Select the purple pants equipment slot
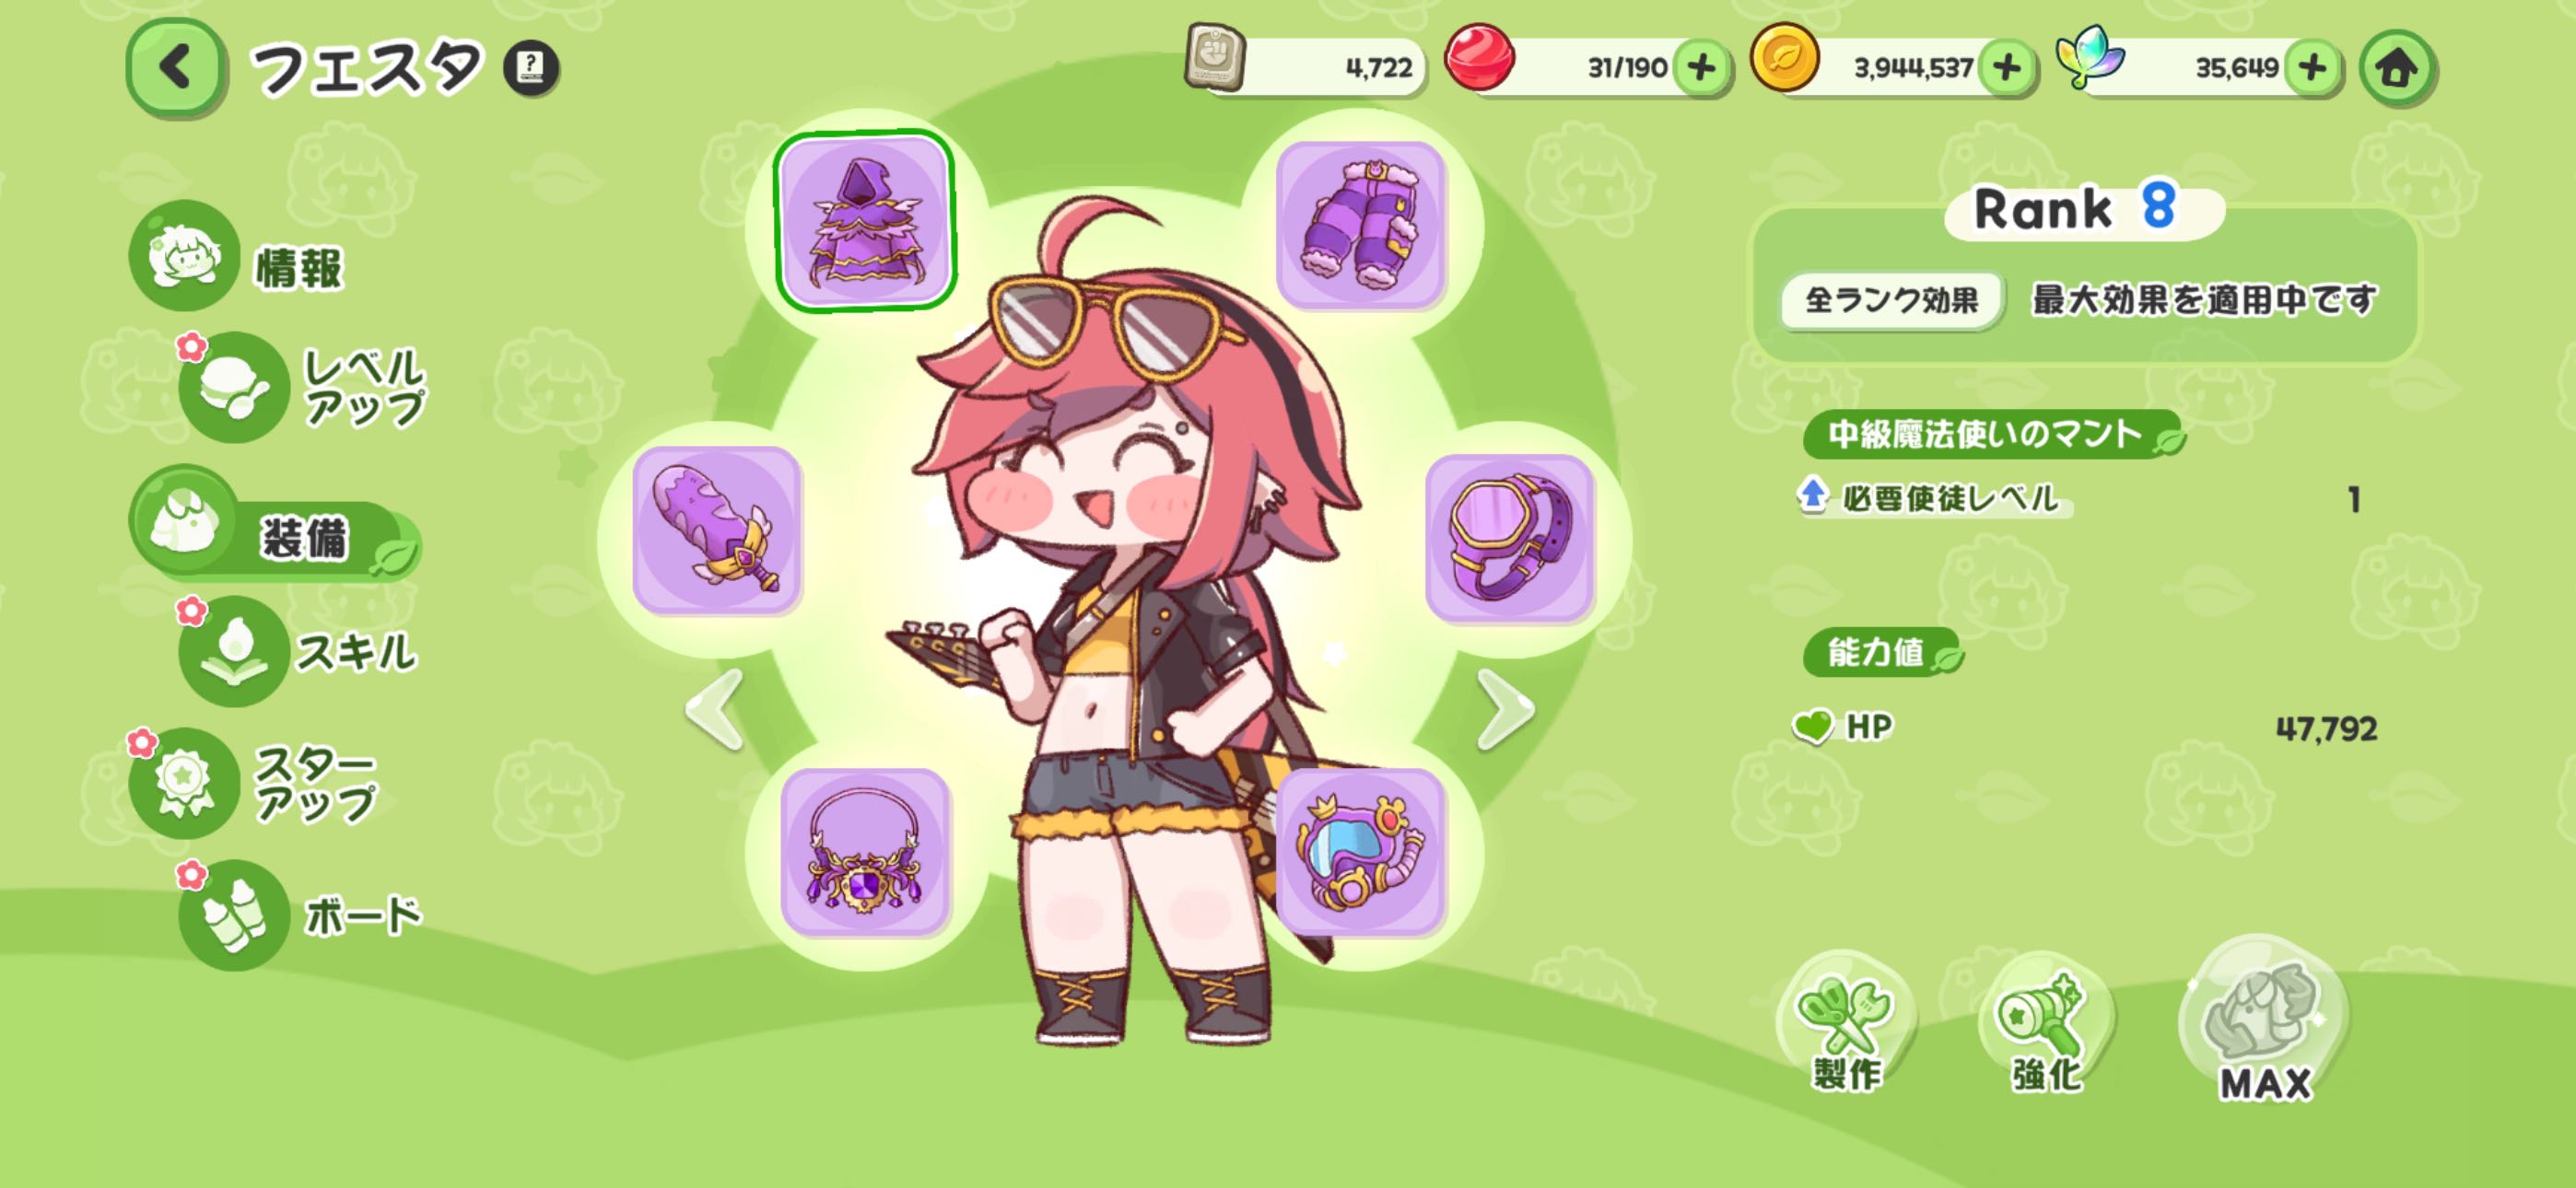This screenshot has width=2576, height=1188. [1361, 225]
